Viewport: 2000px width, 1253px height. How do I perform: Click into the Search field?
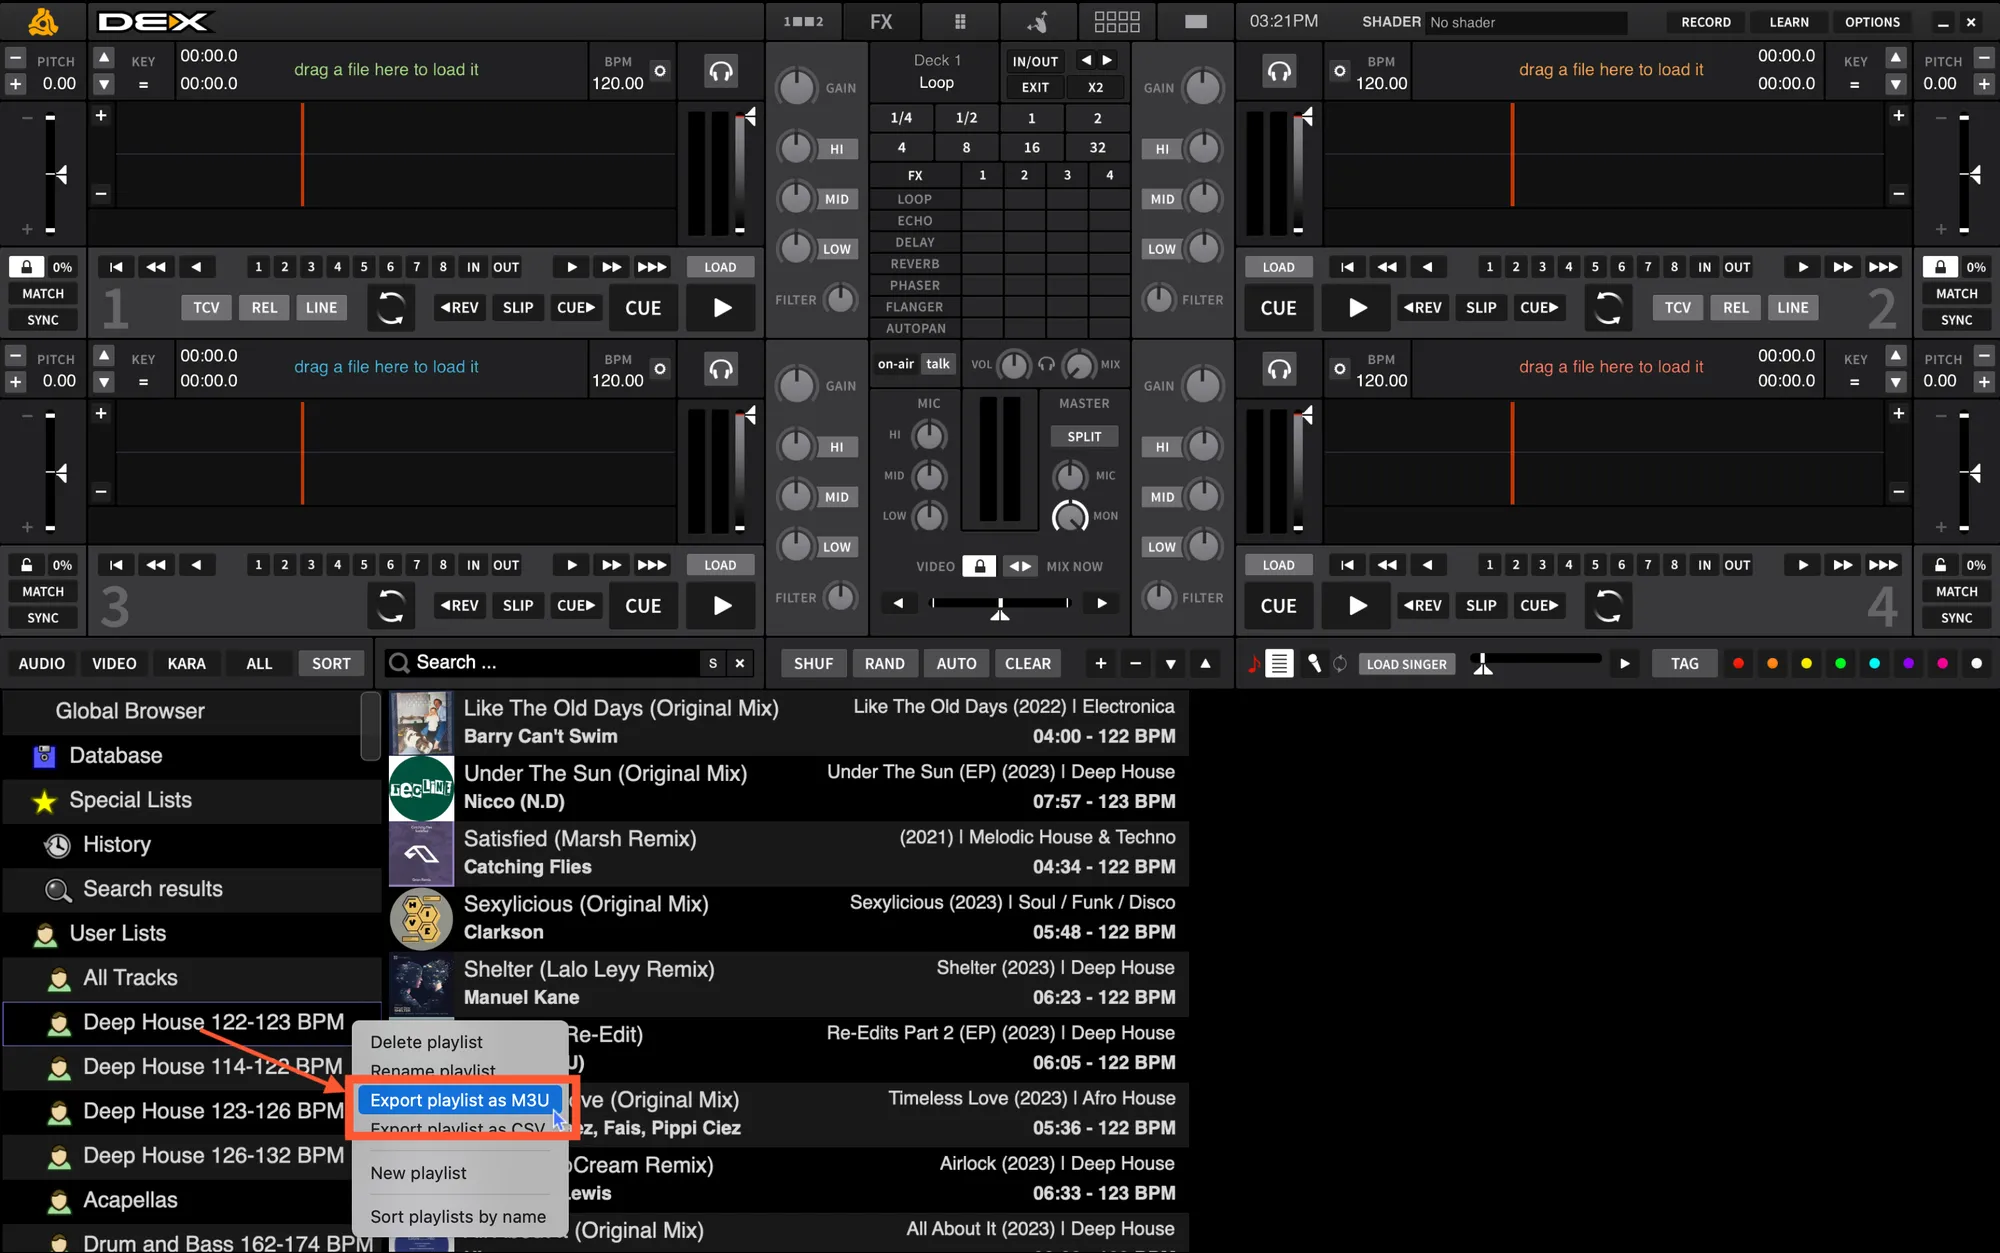550,663
